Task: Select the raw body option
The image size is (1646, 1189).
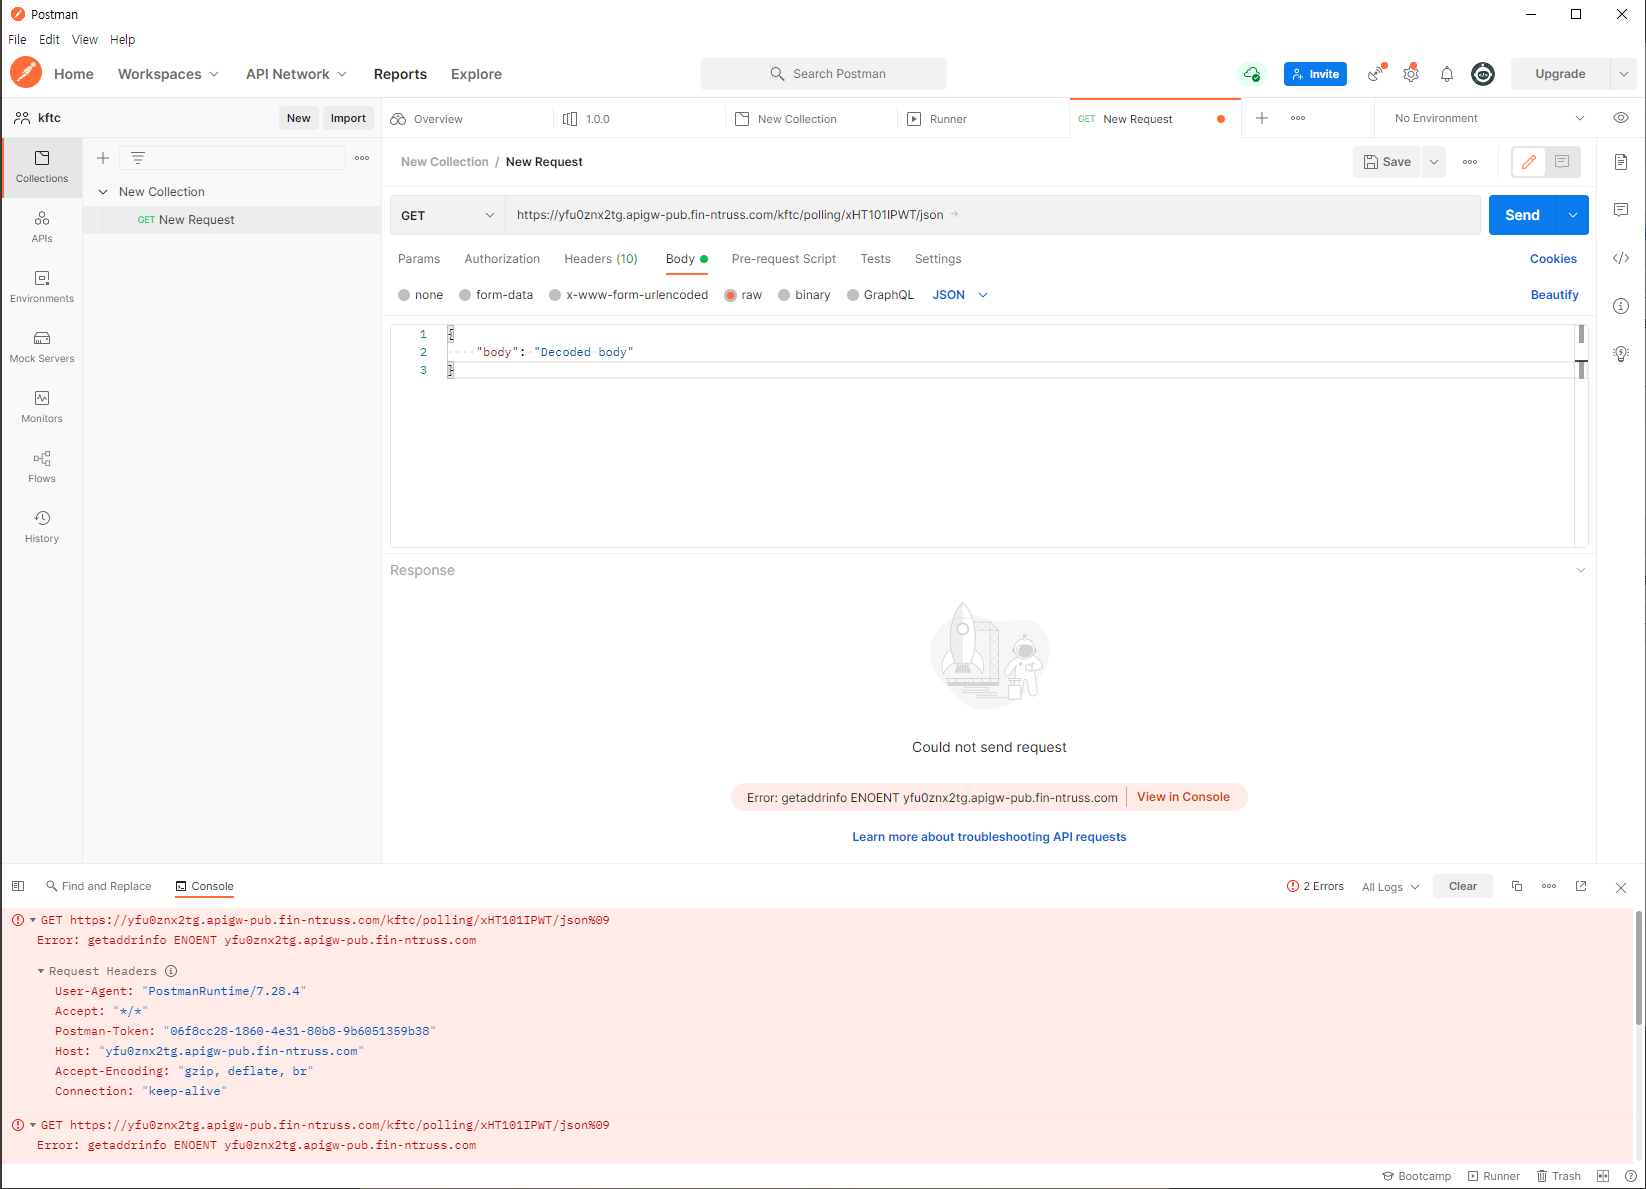Action: pos(743,295)
